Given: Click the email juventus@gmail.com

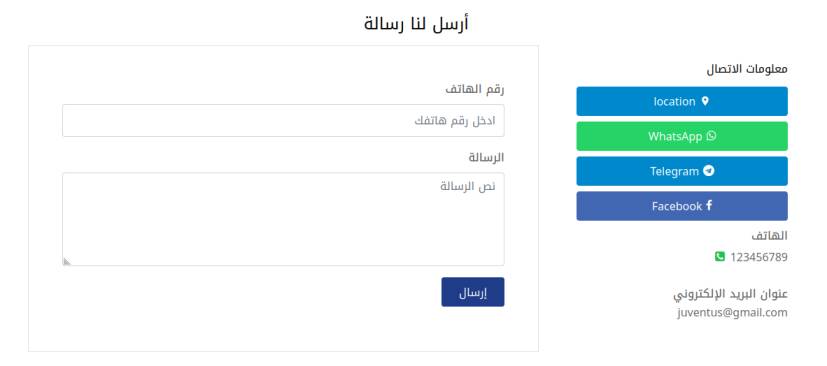Looking at the screenshot, I should point(732,313).
